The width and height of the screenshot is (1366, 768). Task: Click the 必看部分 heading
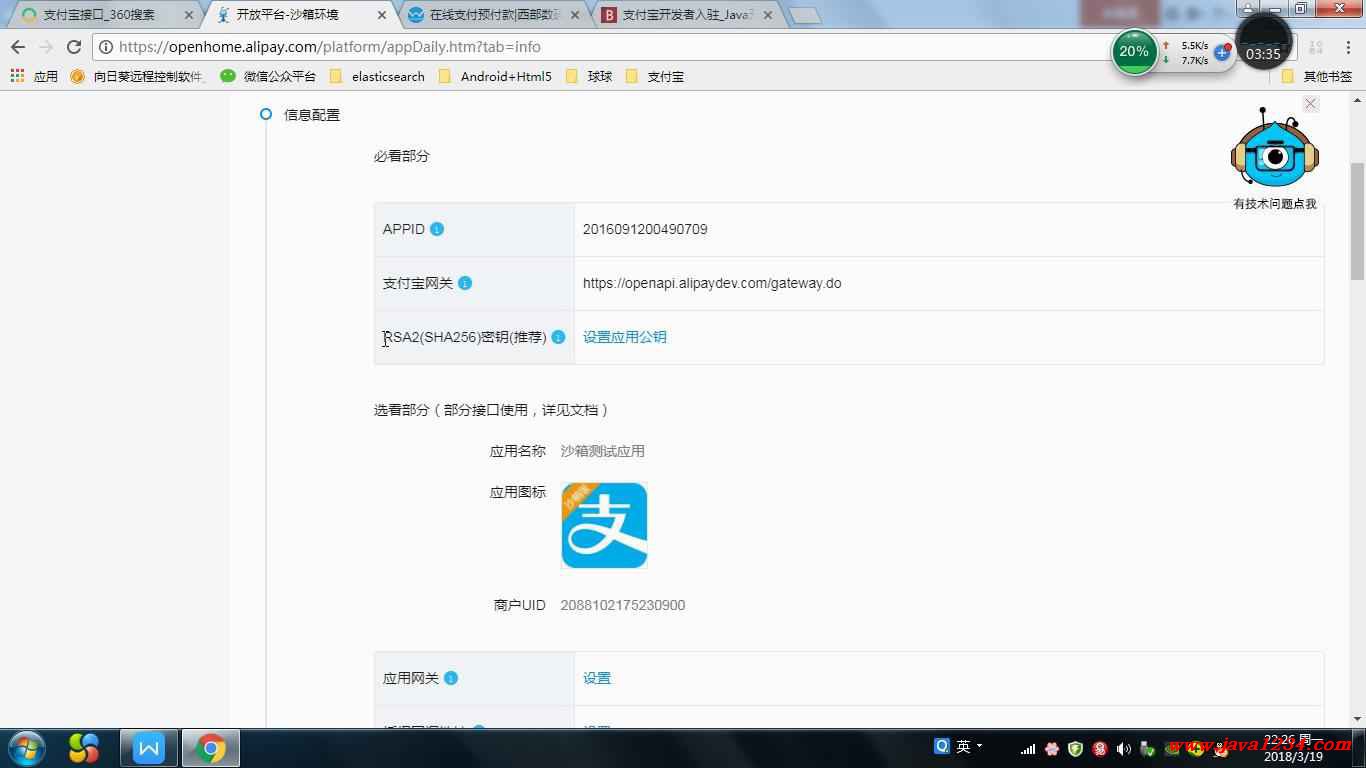[402, 156]
